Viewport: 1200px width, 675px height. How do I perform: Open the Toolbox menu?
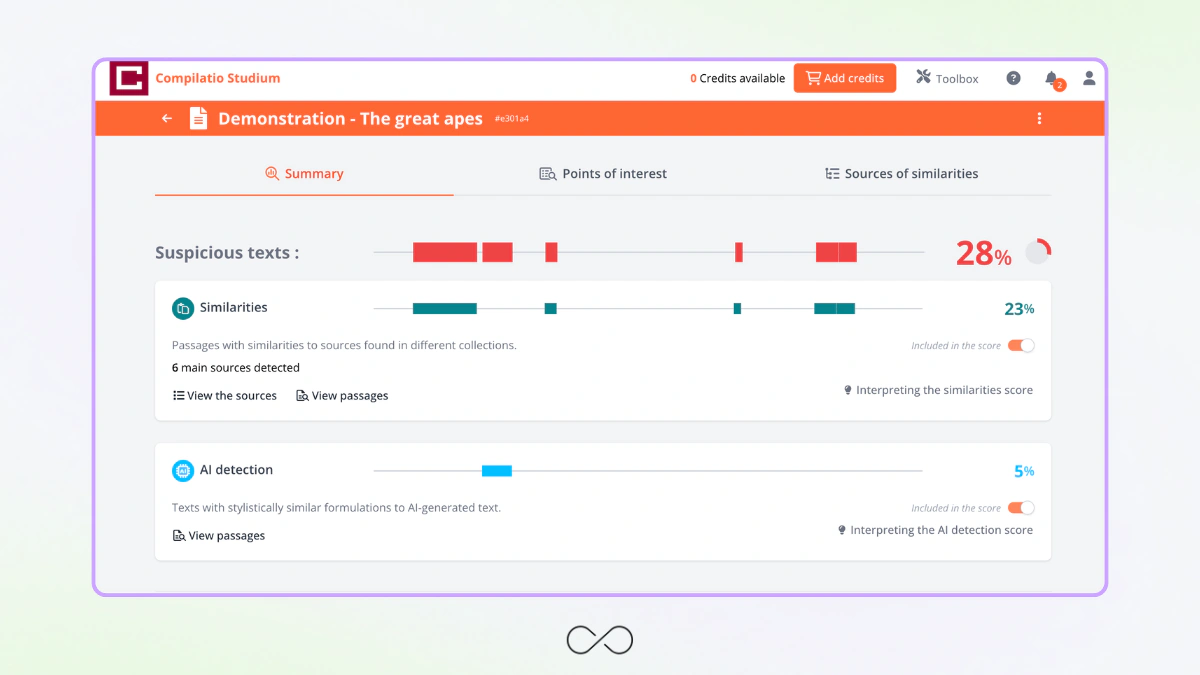coord(947,78)
